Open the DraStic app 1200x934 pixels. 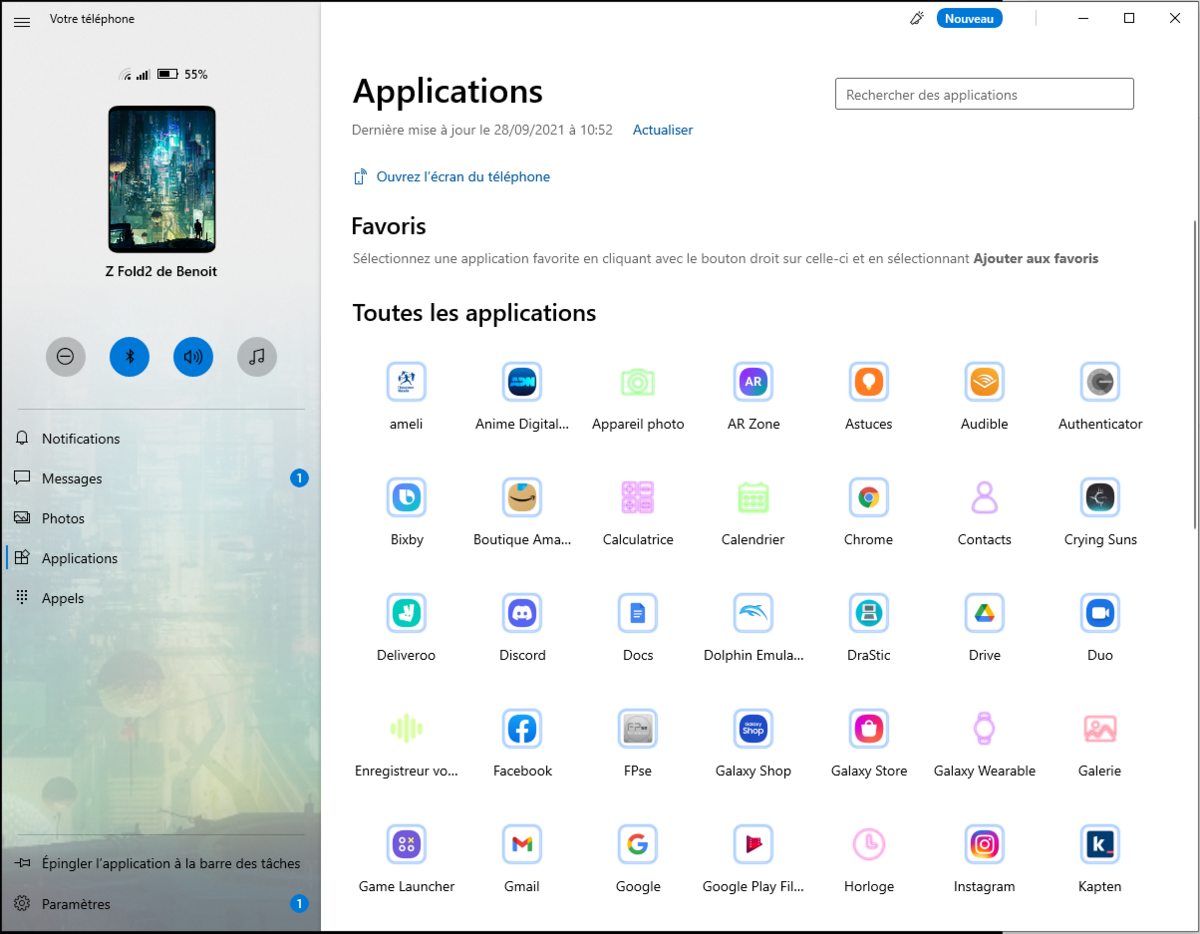pyautogui.click(x=869, y=613)
